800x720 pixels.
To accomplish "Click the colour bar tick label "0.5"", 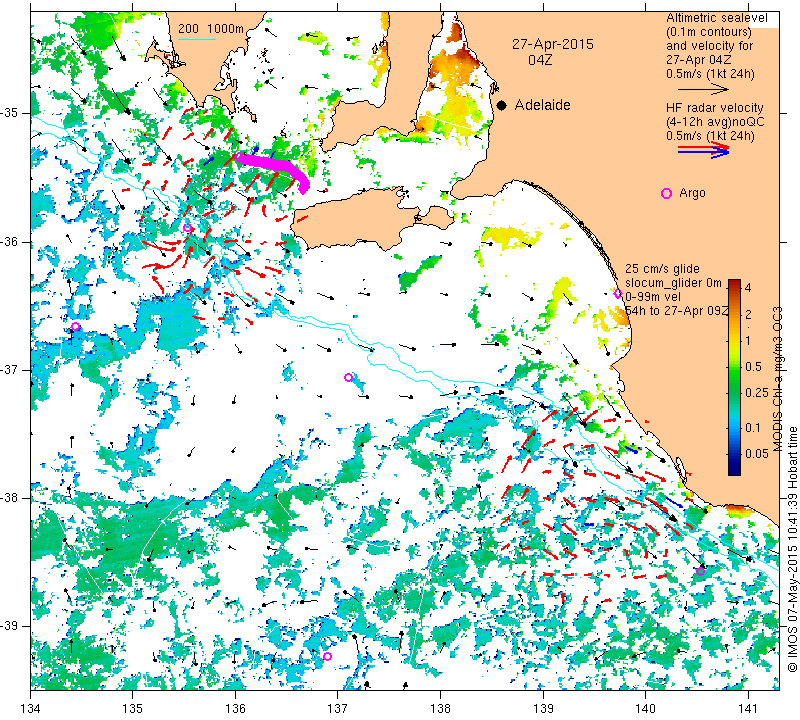I will [753, 366].
